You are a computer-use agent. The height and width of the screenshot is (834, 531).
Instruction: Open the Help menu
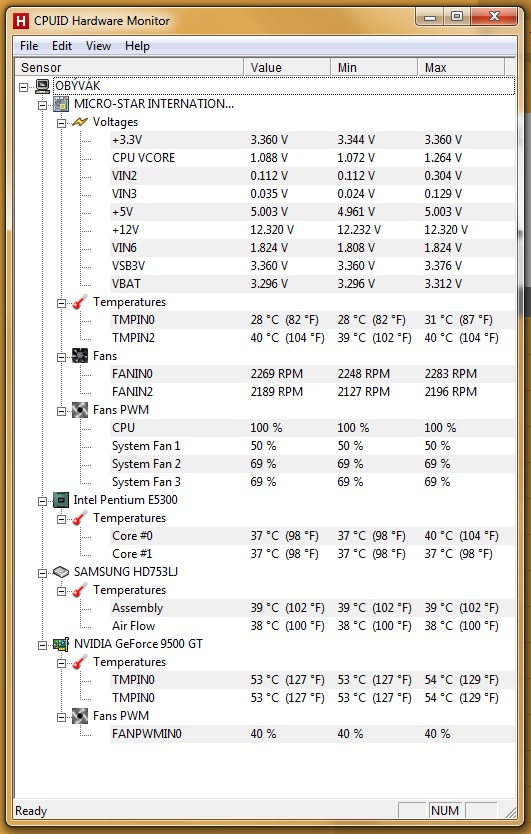[x=137, y=46]
